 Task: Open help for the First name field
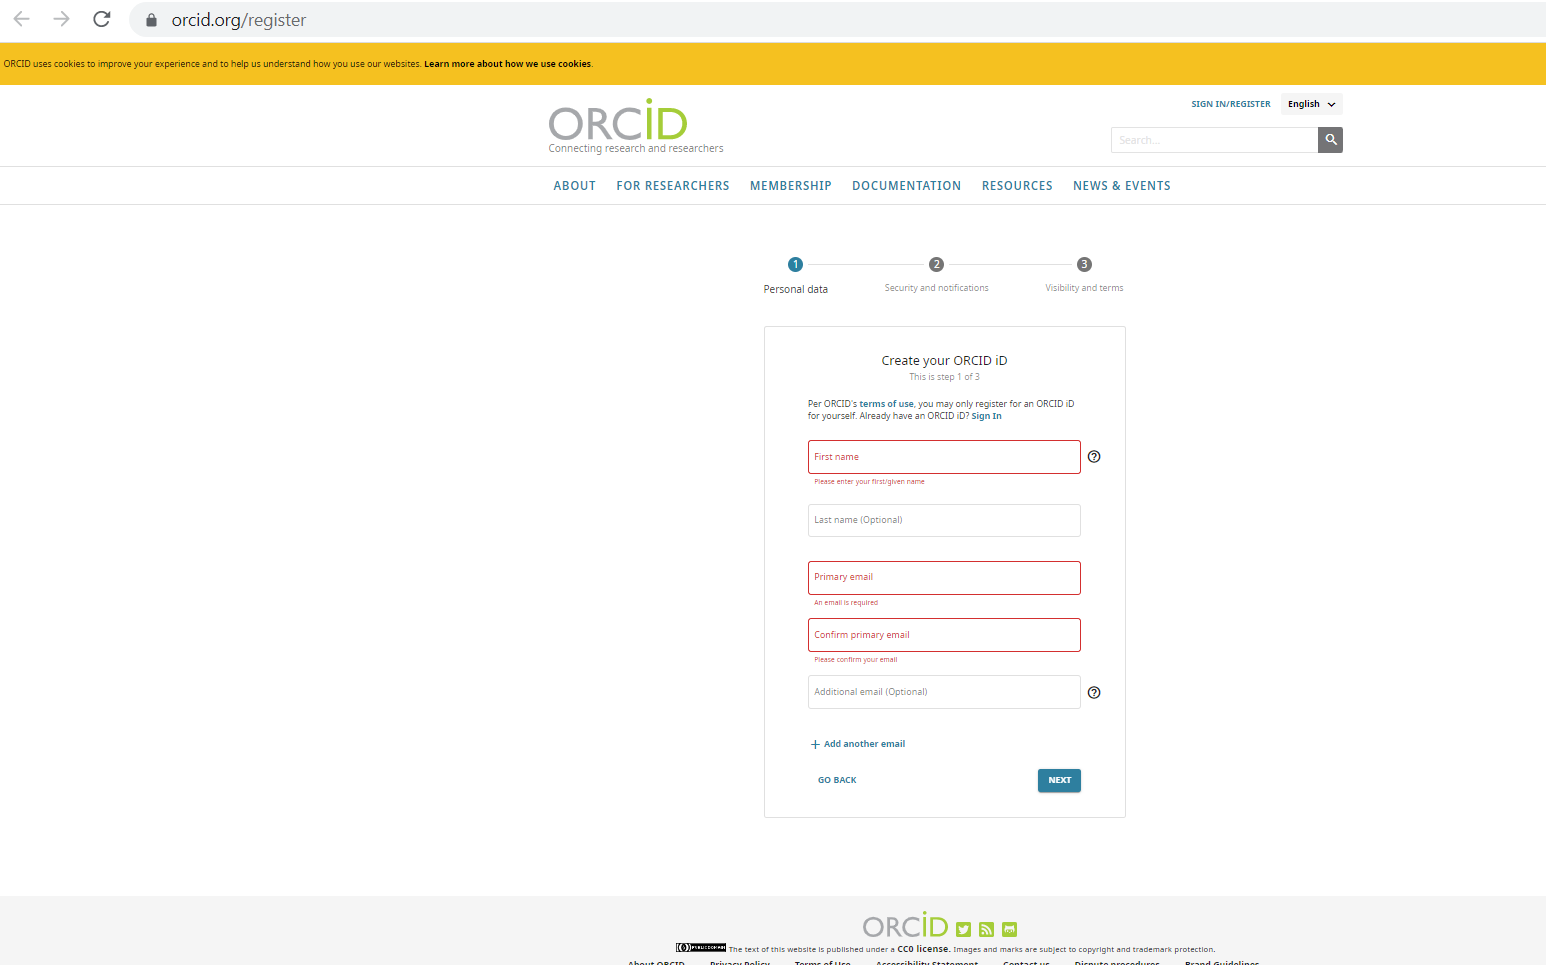coord(1094,457)
